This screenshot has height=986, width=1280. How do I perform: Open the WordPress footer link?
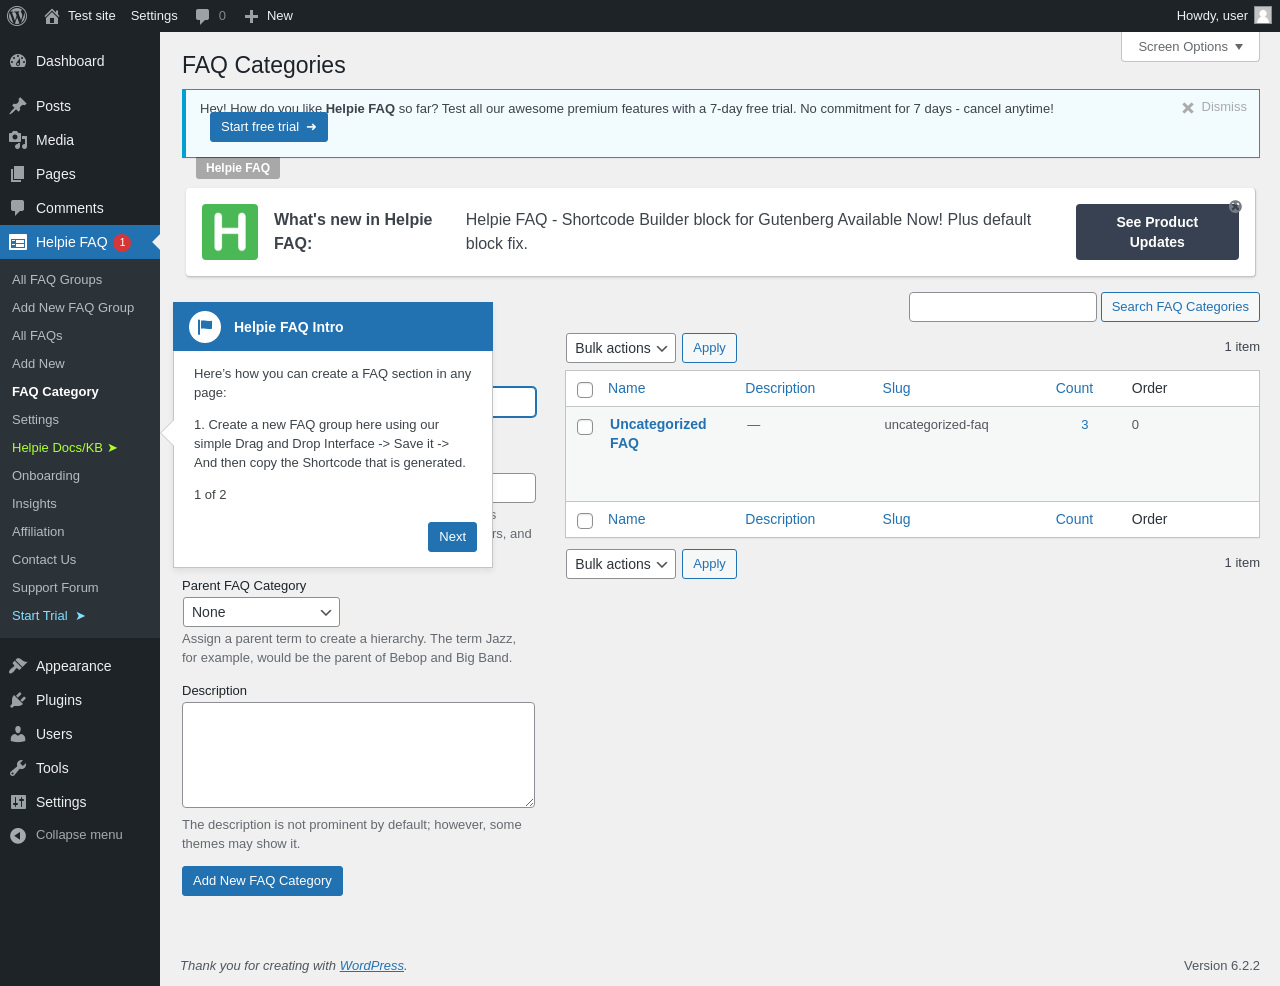click(372, 966)
